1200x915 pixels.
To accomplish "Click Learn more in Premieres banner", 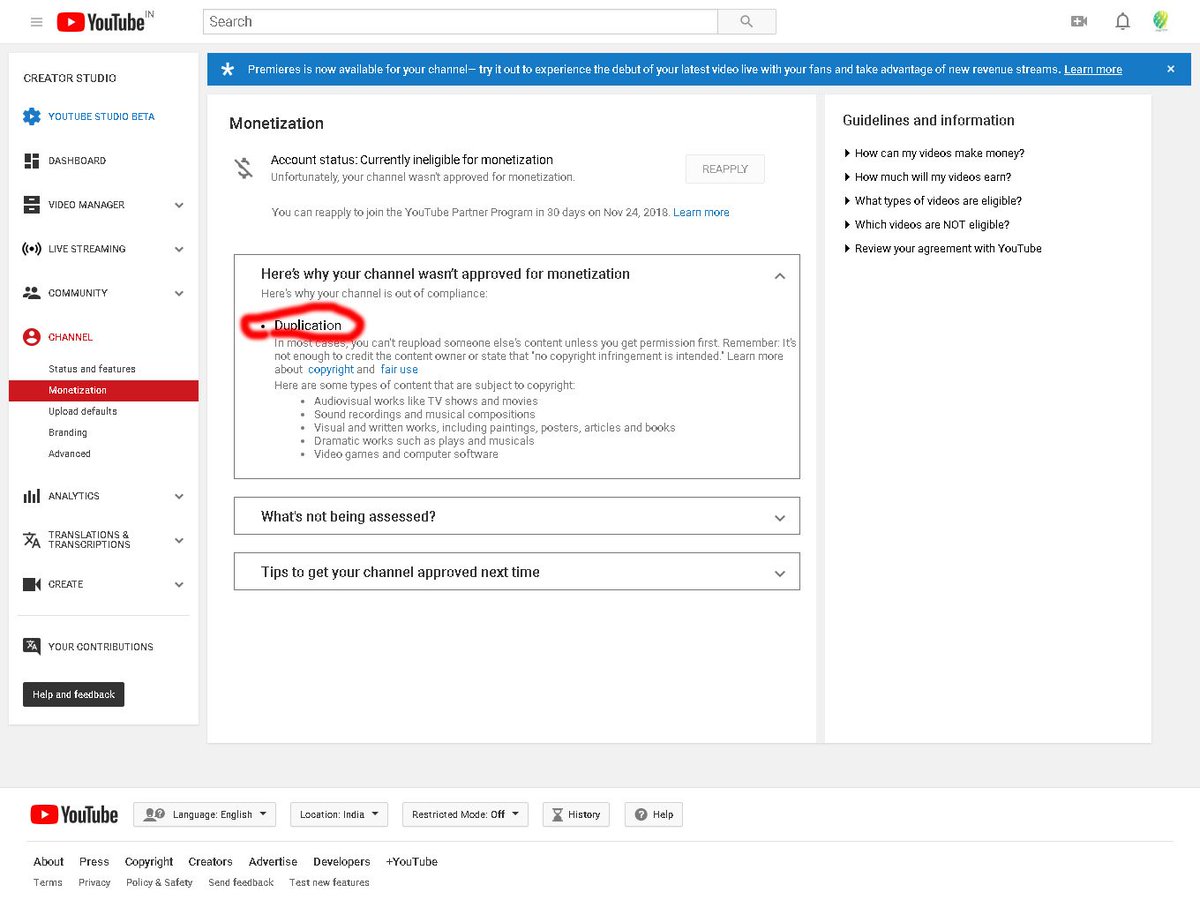I will click(1093, 69).
